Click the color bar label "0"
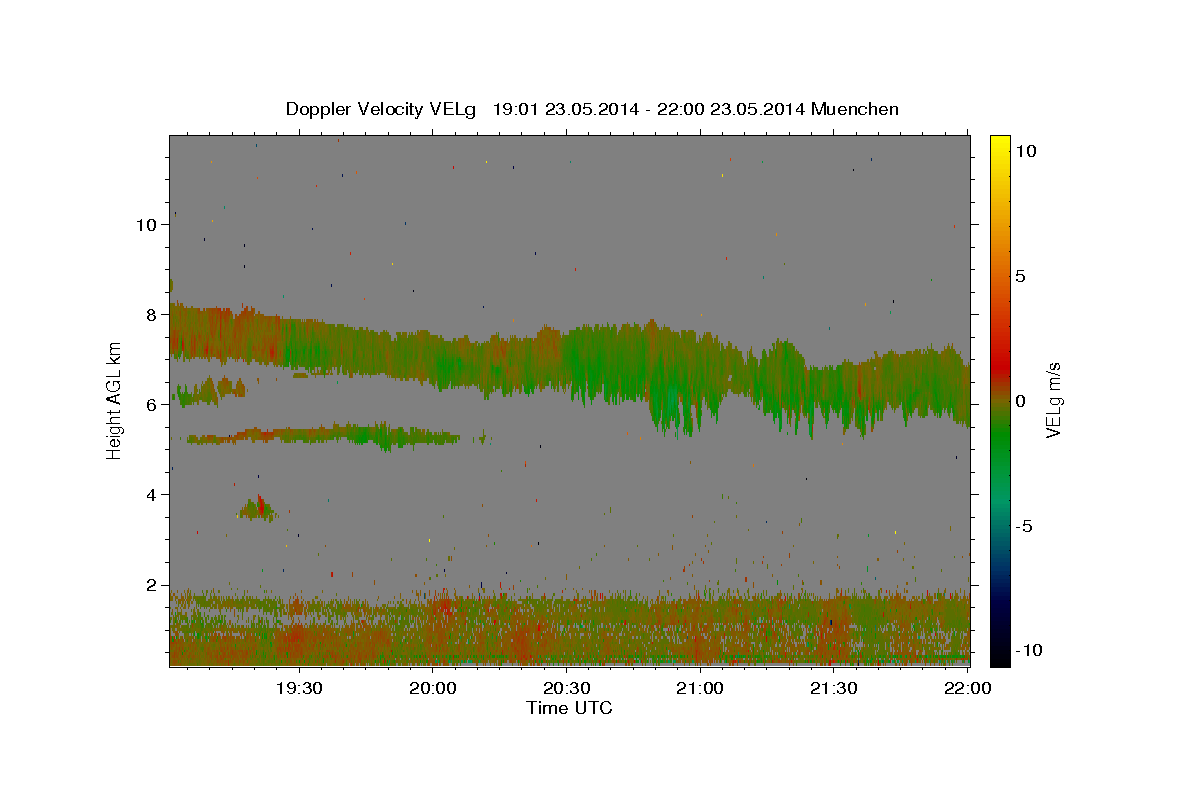The width and height of the screenshot is (1200, 800). pos(1022,401)
